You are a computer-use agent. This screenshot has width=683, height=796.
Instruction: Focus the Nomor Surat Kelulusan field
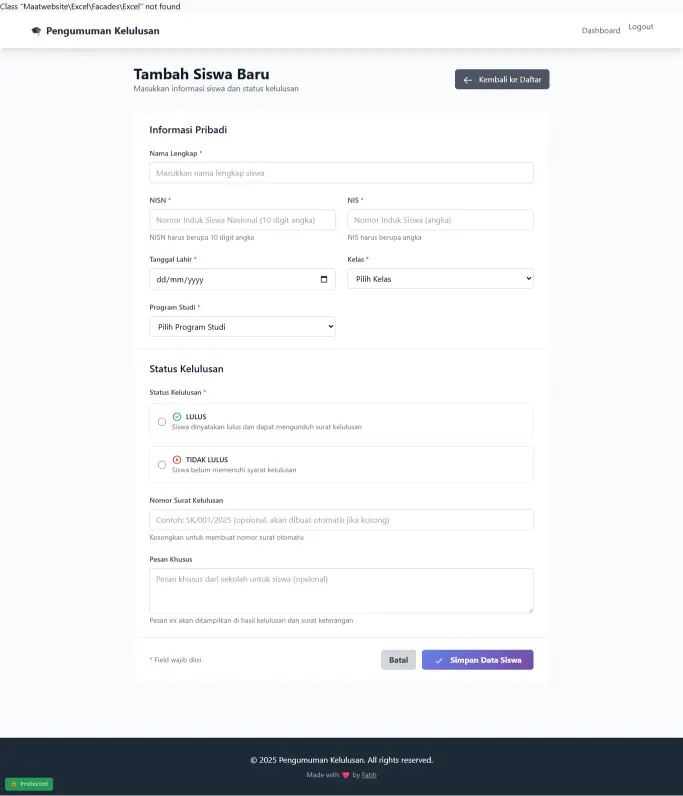point(341,520)
